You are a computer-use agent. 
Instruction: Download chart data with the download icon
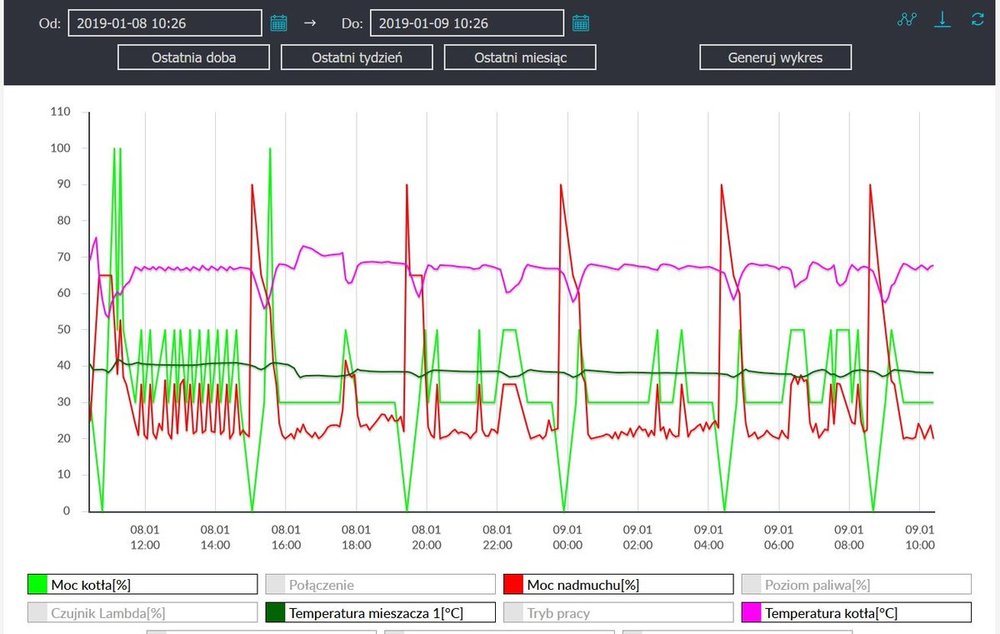tap(942, 20)
